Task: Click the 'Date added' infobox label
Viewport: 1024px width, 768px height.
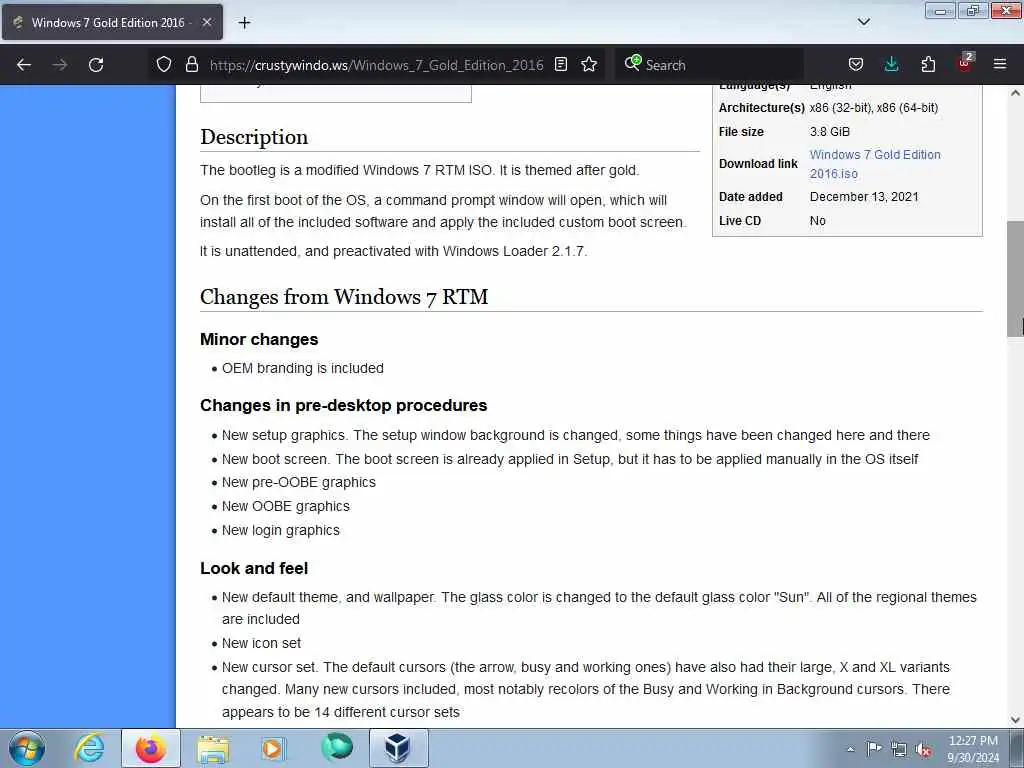Action: point(750,197)
